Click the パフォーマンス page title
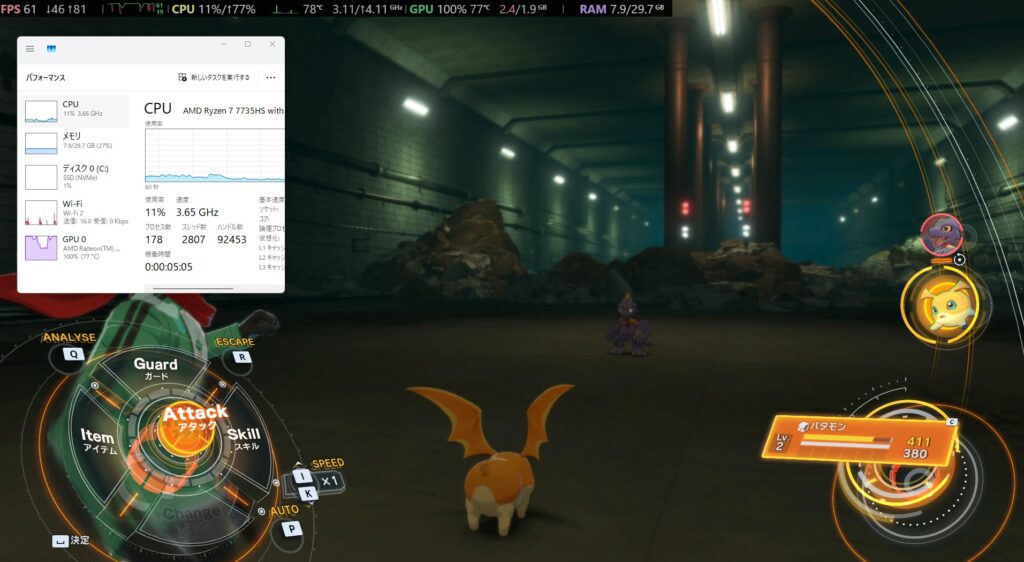 pyautogui.click(x=46, y=78)
